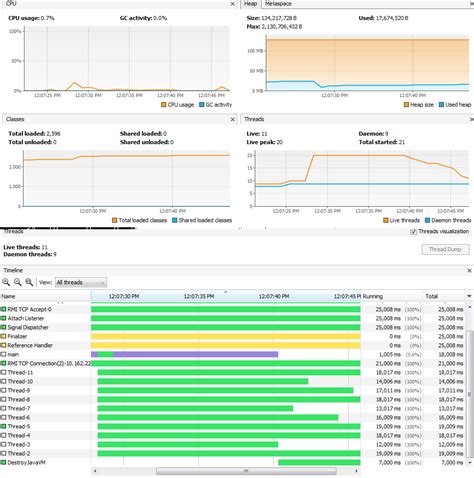474x478 pixels.
Task: Click the icon next to DestroyJavaVM thread
Action: click(x=3, y=462)
